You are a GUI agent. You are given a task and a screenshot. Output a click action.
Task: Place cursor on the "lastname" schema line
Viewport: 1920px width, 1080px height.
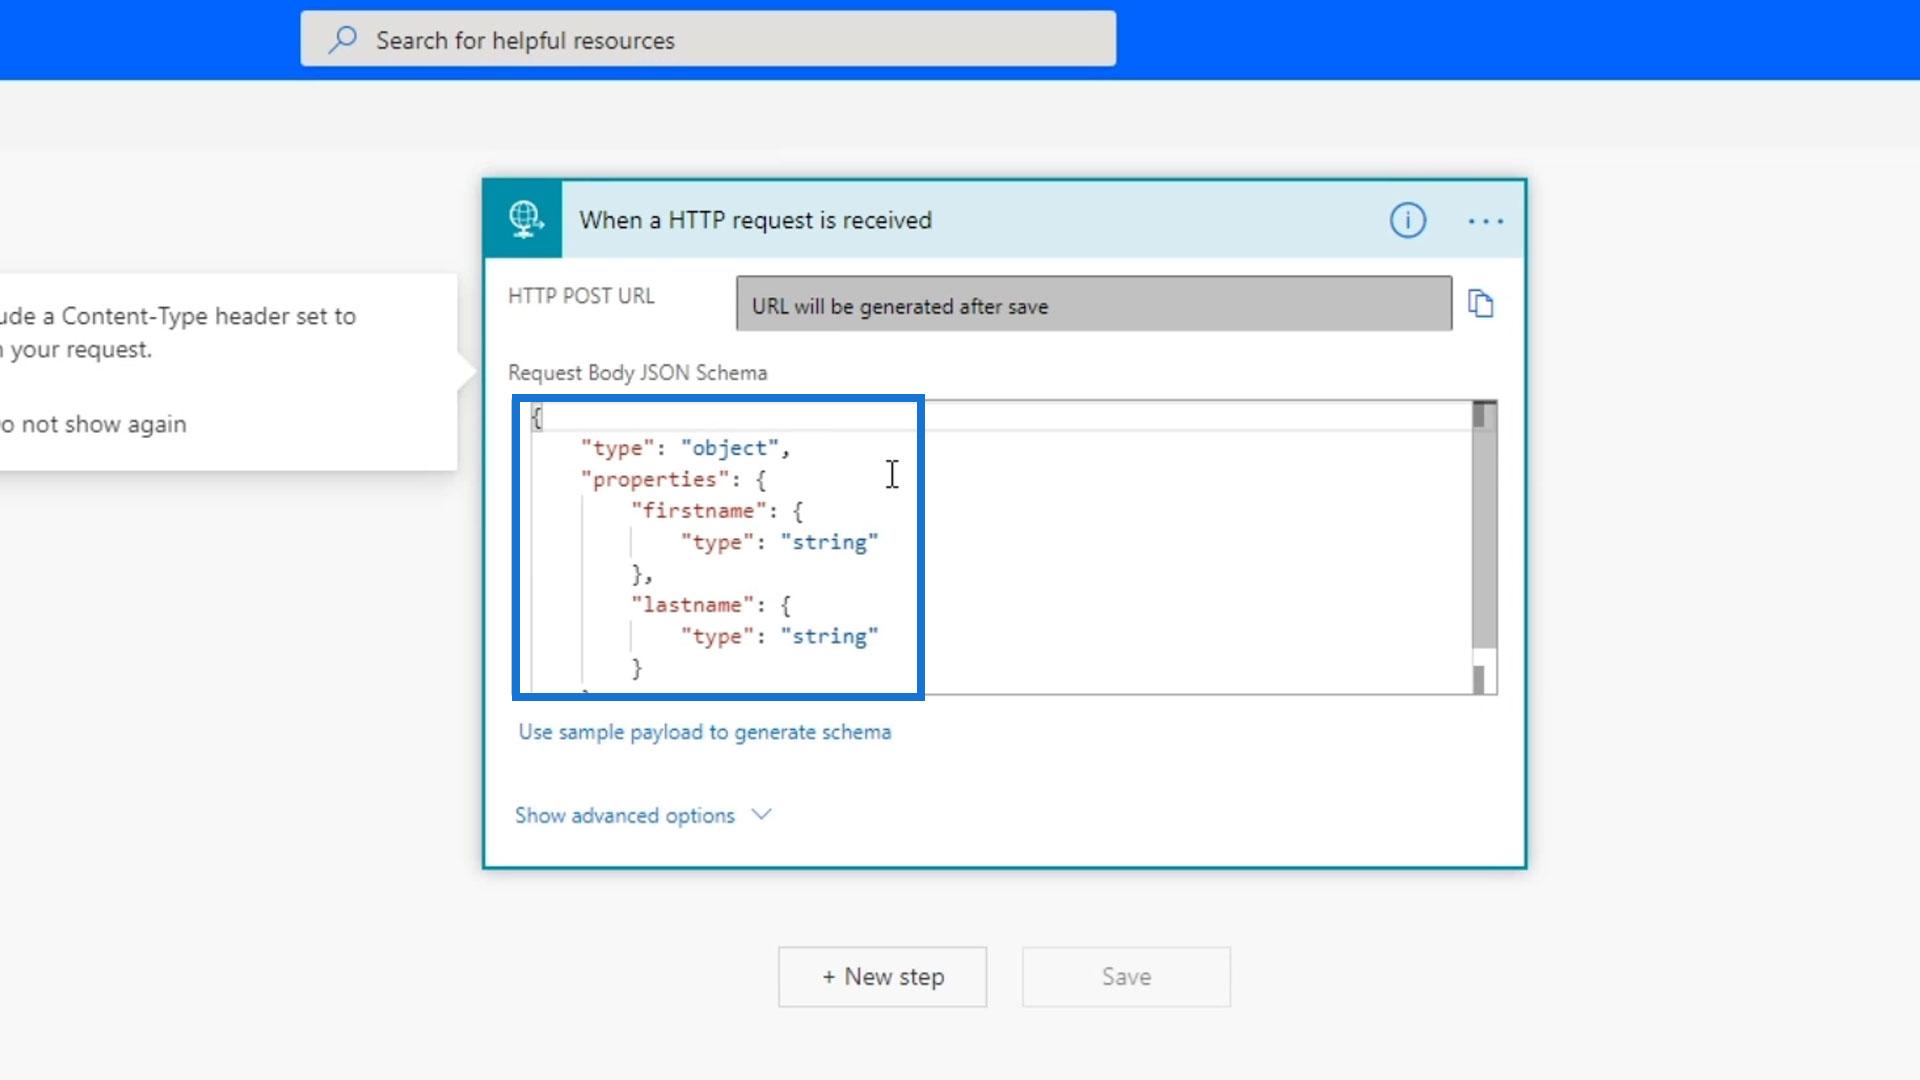pos(692,605)
